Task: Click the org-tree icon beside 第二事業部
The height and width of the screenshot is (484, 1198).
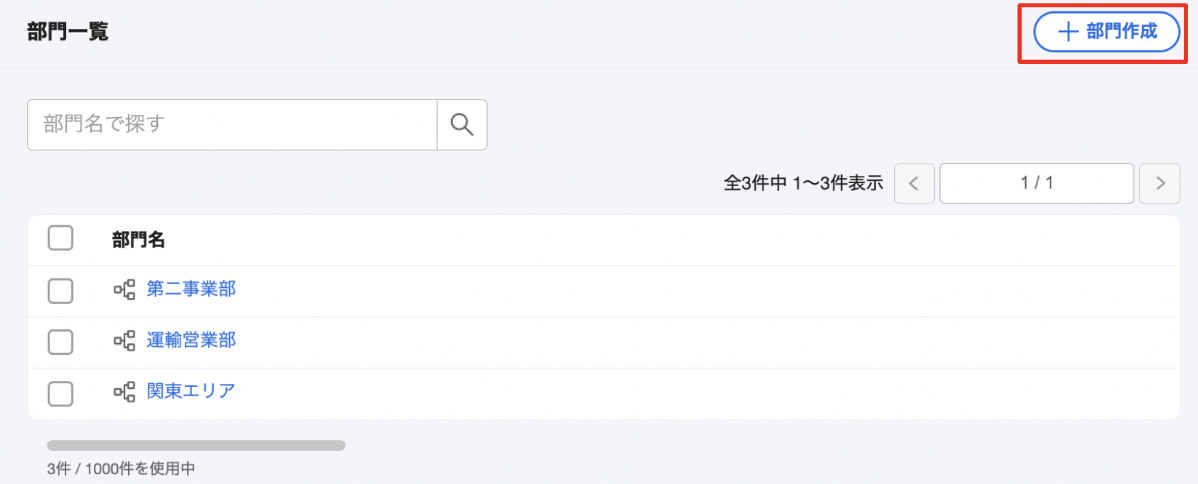Action: coord(125,290)
